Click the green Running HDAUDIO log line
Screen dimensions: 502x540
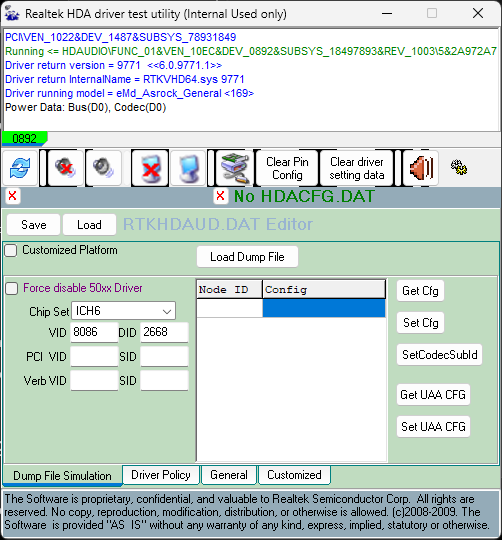[x=251, y=51]
